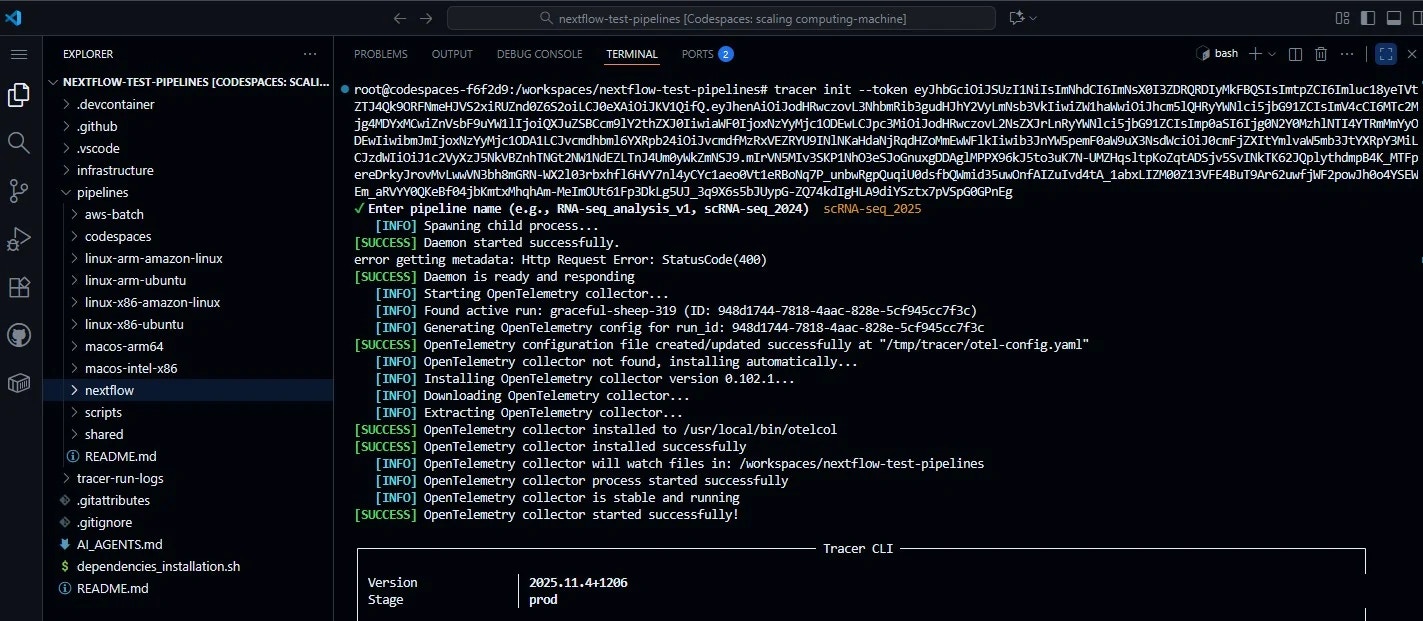
Task: Toggle primary sidebar visibility
Action: [x=1368, y=17]
